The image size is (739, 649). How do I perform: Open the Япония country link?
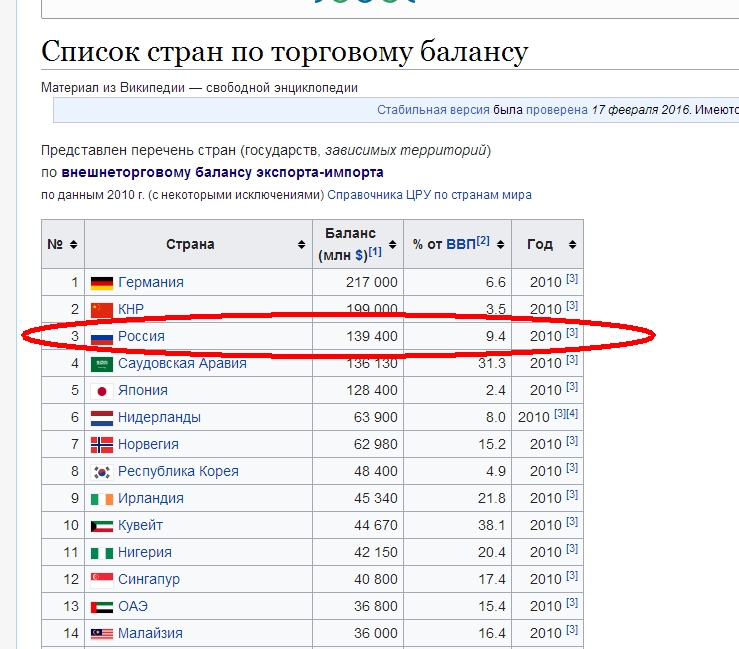click(143, 390)
